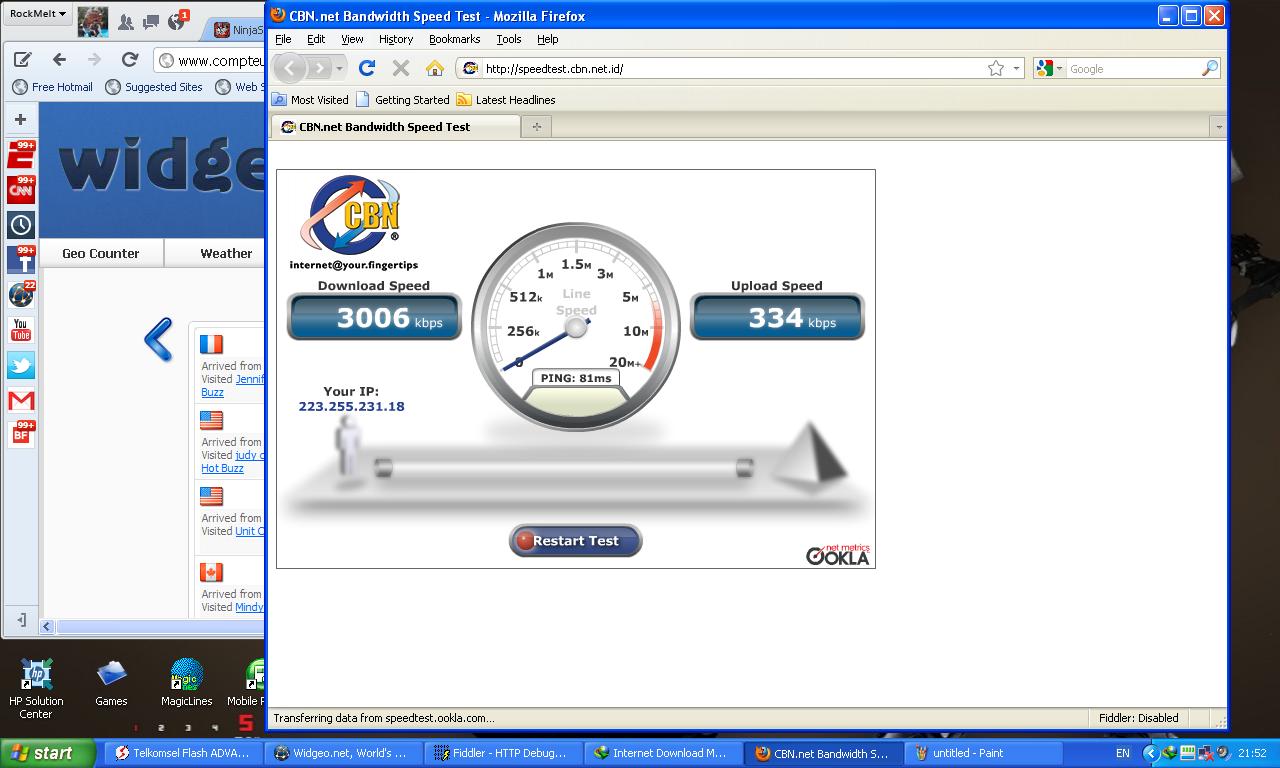Click the Home icon in Firefox toolbar
Screen dimensions: 1280x768
pyautogui.click(x=434, y=68)
